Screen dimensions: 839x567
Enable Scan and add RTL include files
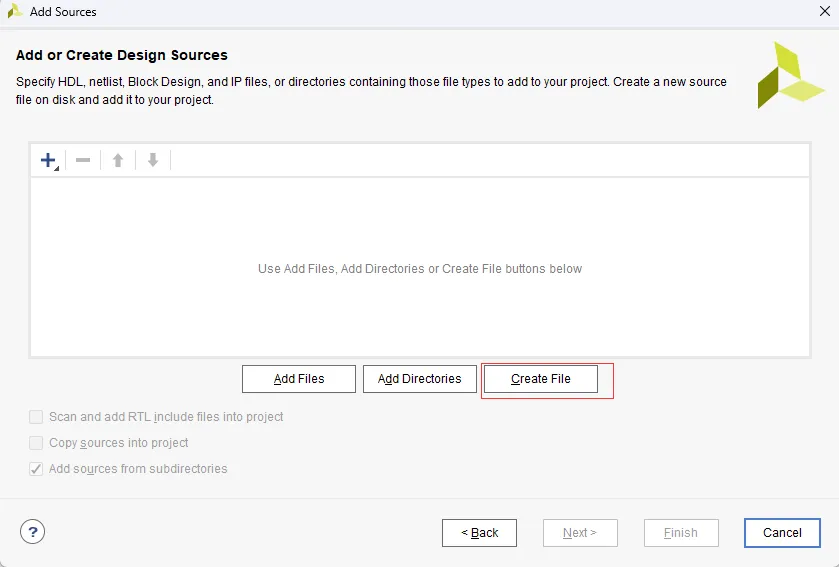pyautogui.click(x=36, y=417)
